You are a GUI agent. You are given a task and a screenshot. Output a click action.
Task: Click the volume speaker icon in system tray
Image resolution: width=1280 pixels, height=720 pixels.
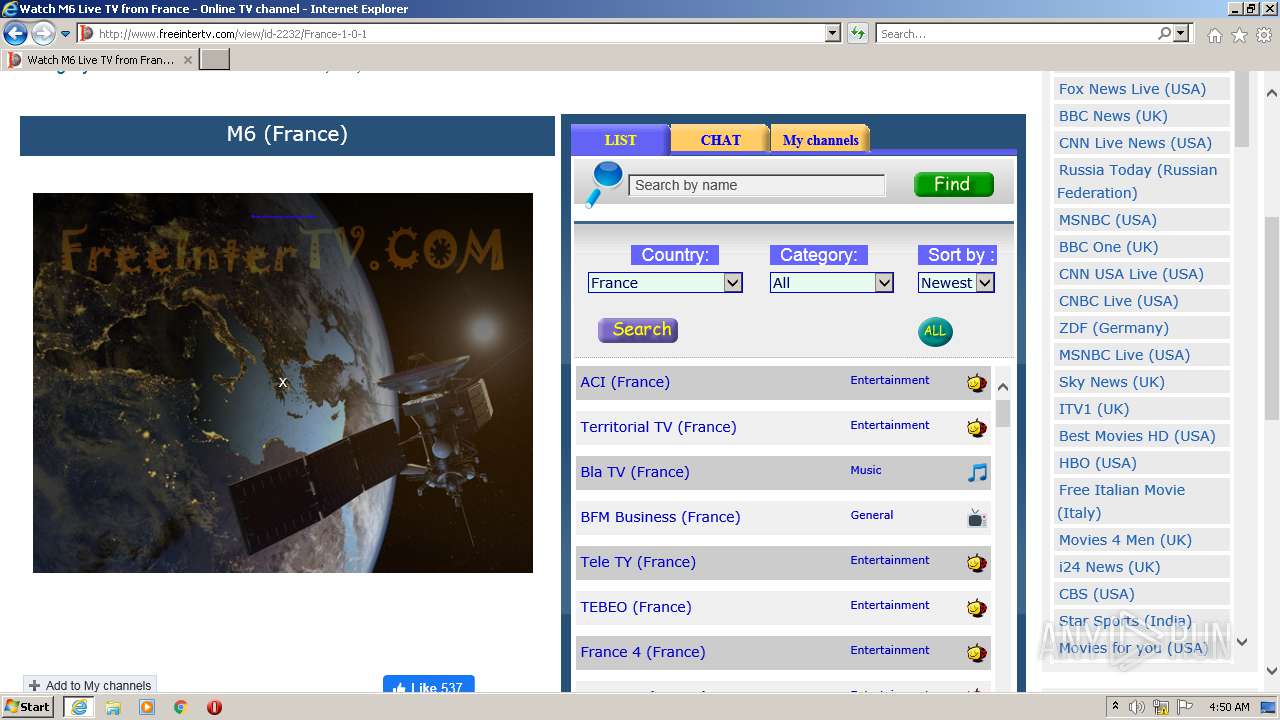pyautogui.click(x=1137, y=707)
